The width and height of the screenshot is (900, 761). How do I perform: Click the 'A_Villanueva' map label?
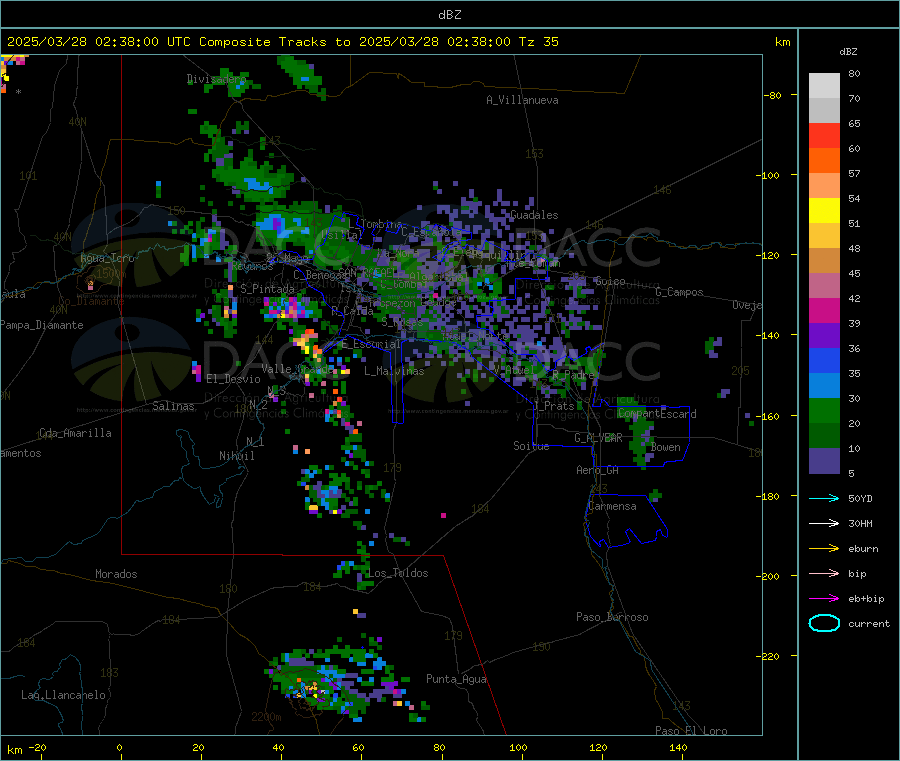tap(522, 100)
